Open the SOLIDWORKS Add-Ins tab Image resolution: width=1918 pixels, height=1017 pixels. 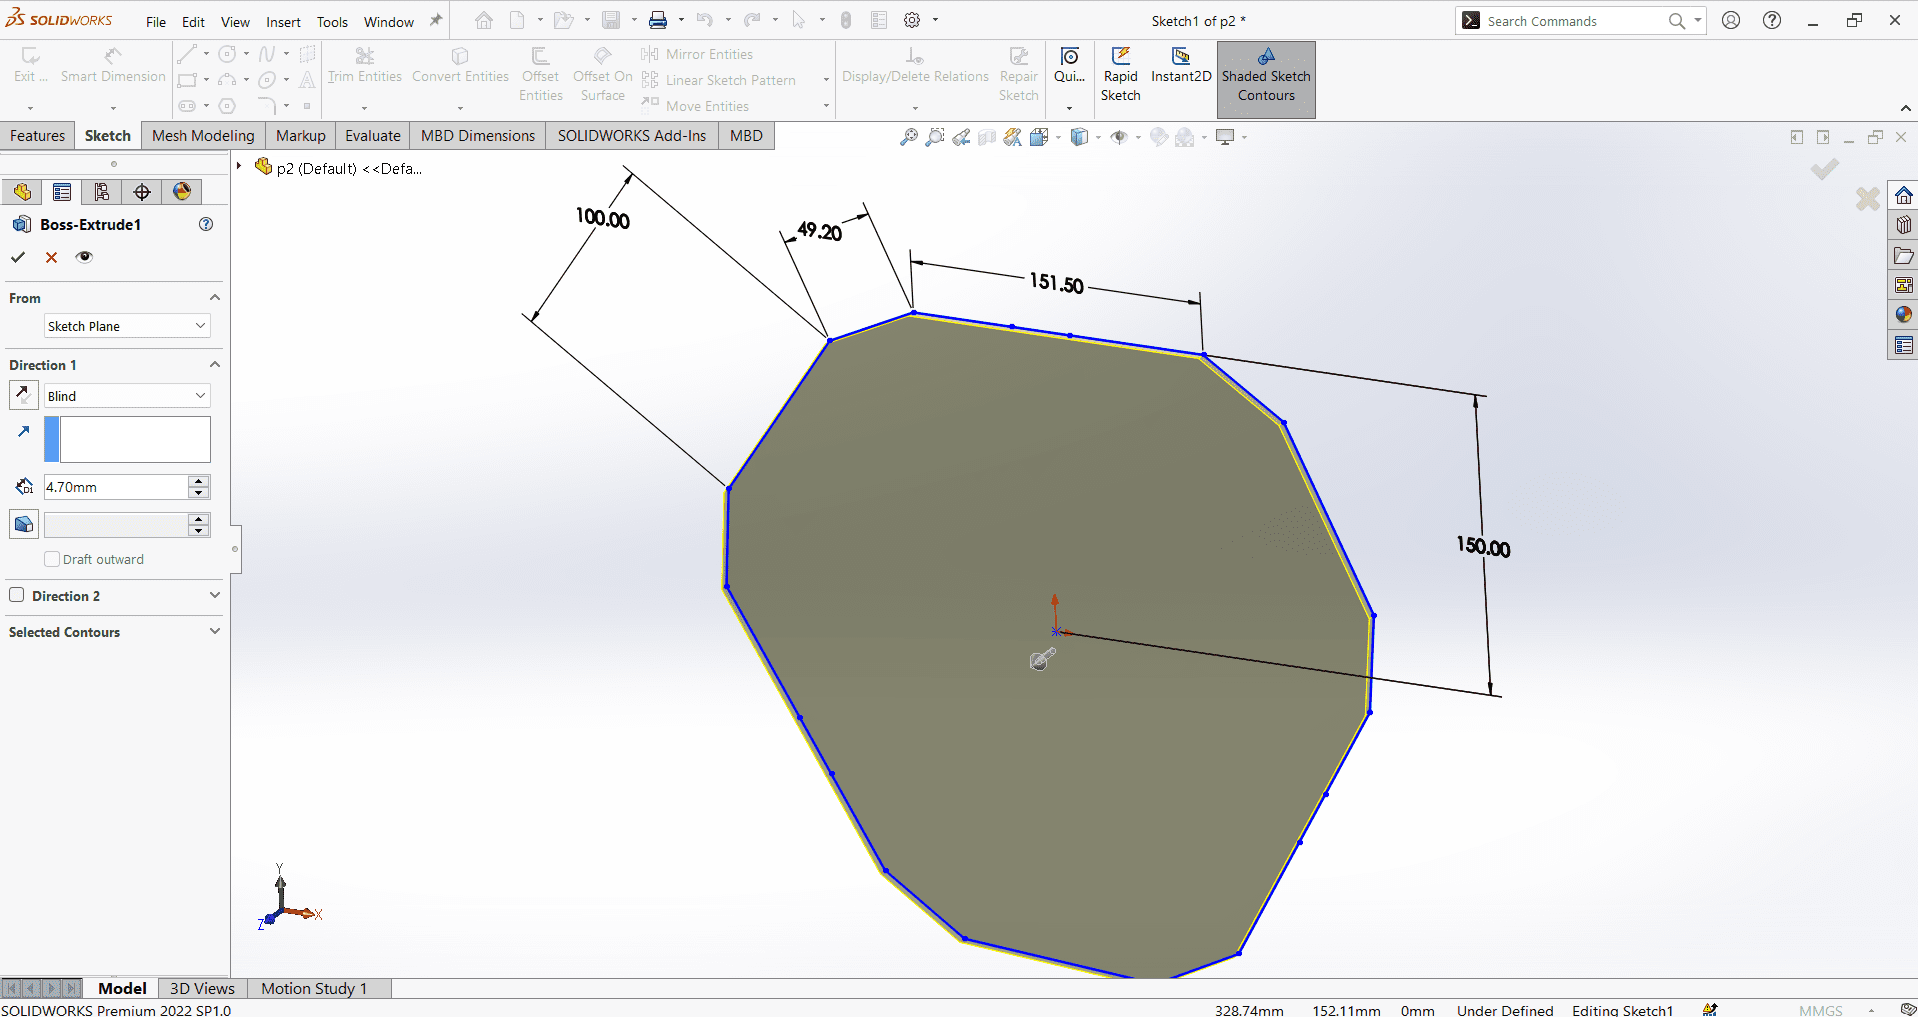coord(632,136)
